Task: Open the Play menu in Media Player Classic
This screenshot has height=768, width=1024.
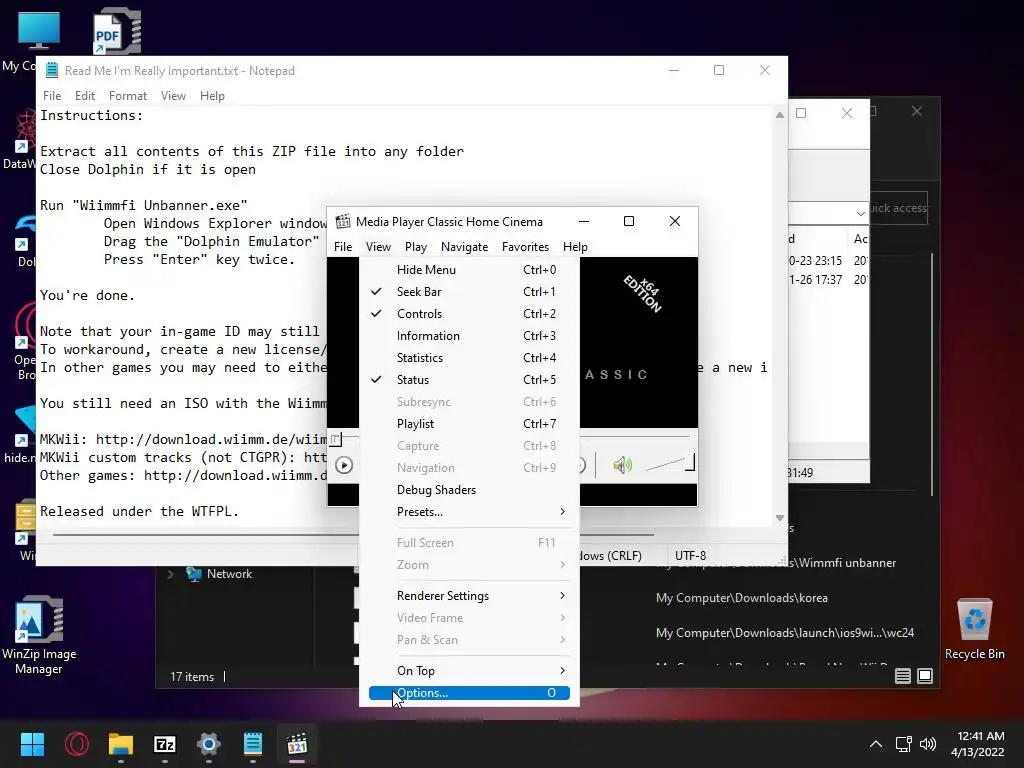Action: coord(415,247)
